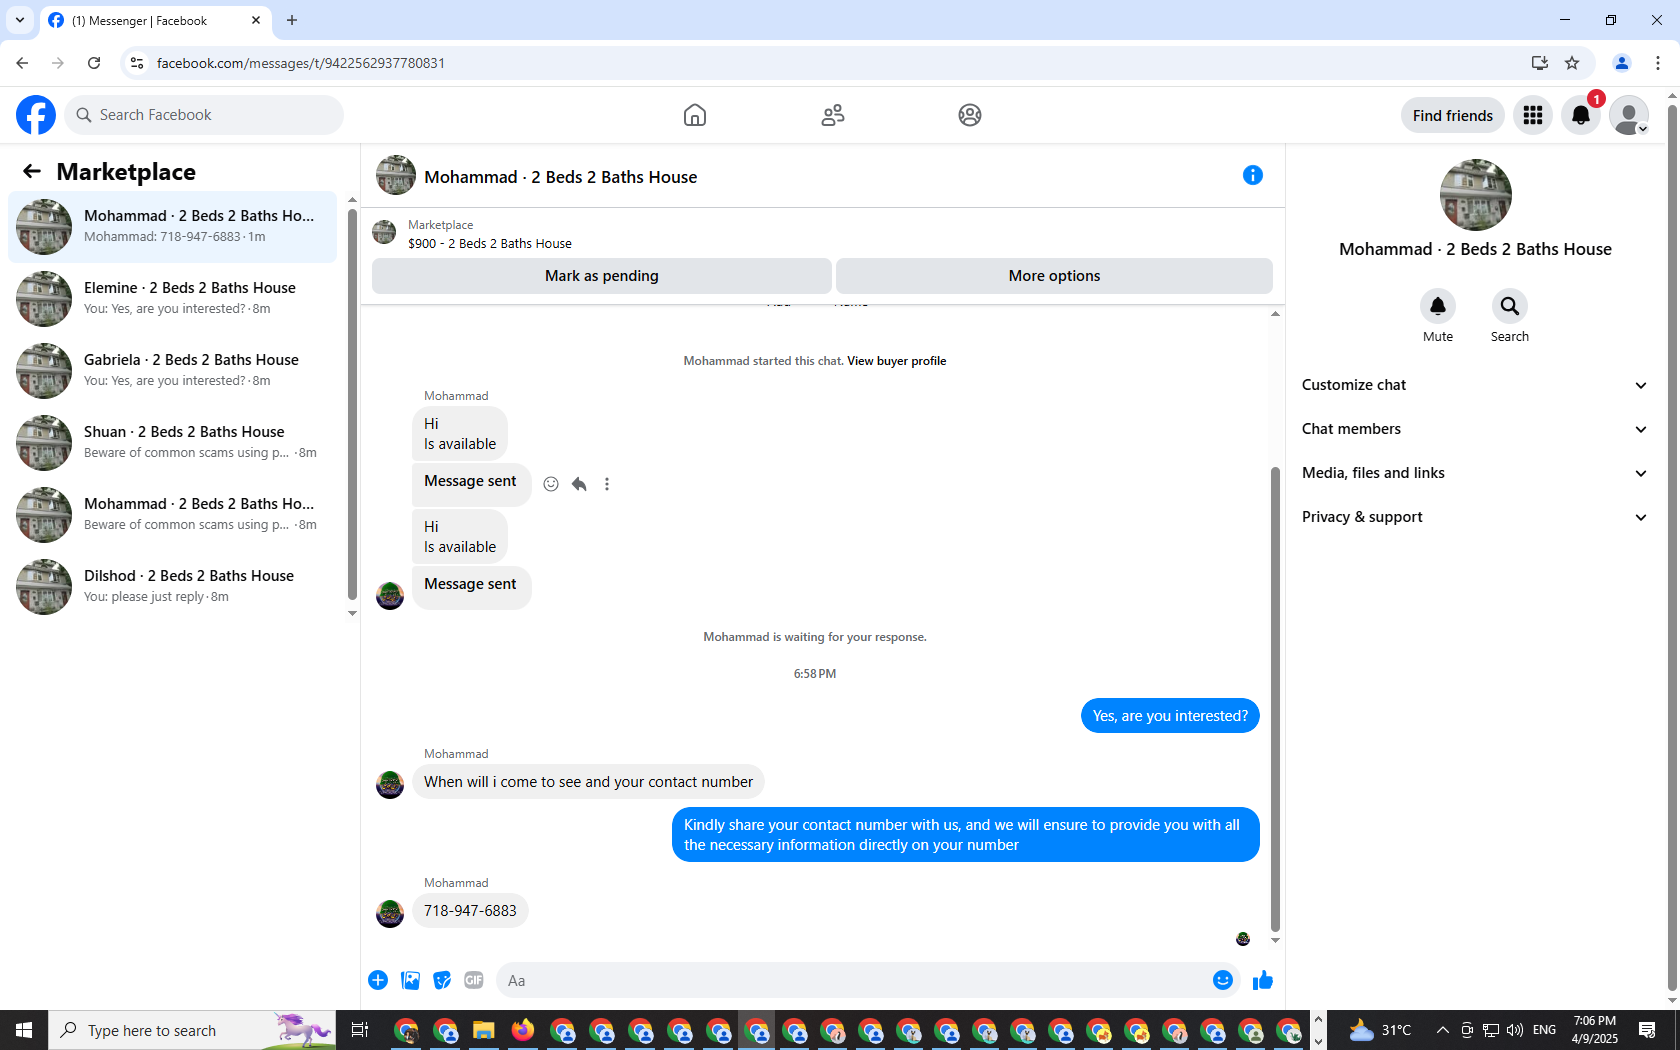React to the first Message sent bubble
1680x1050 pixels.
(551, 484)
